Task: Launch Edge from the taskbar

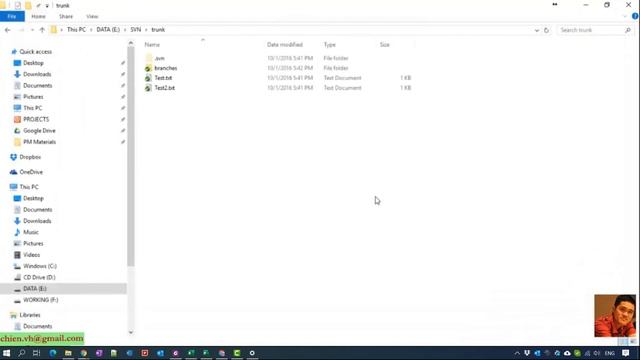Action: point(53,353)
